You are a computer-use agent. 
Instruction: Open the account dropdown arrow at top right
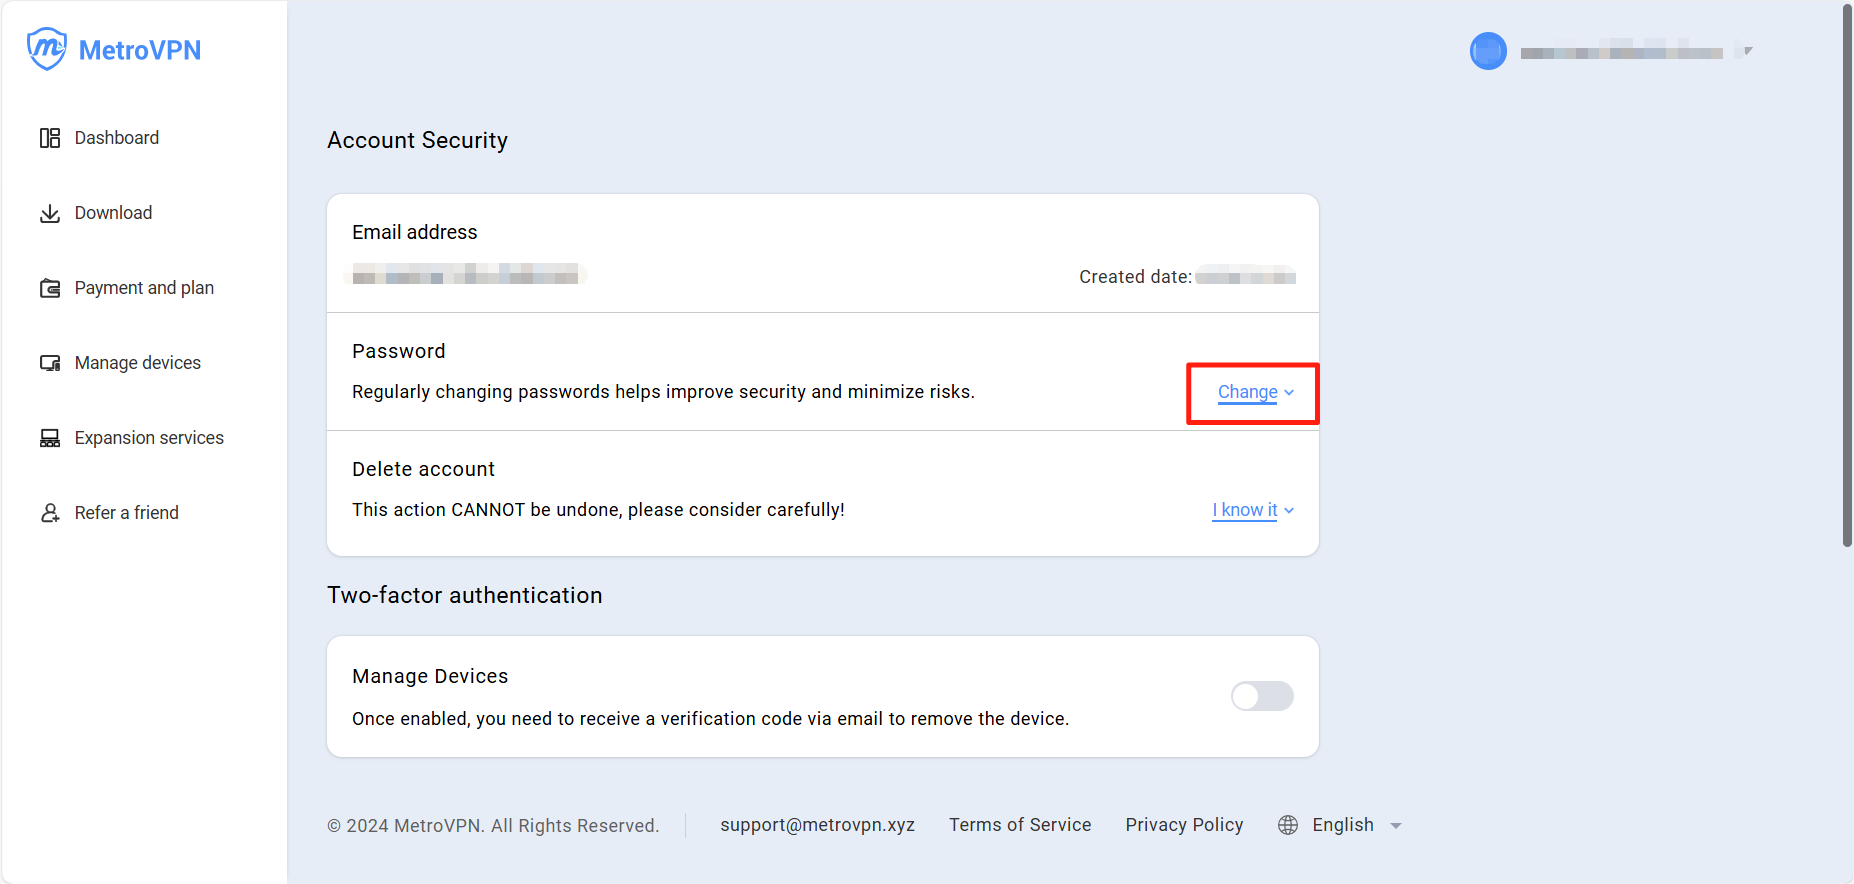tap(1747, 51)
